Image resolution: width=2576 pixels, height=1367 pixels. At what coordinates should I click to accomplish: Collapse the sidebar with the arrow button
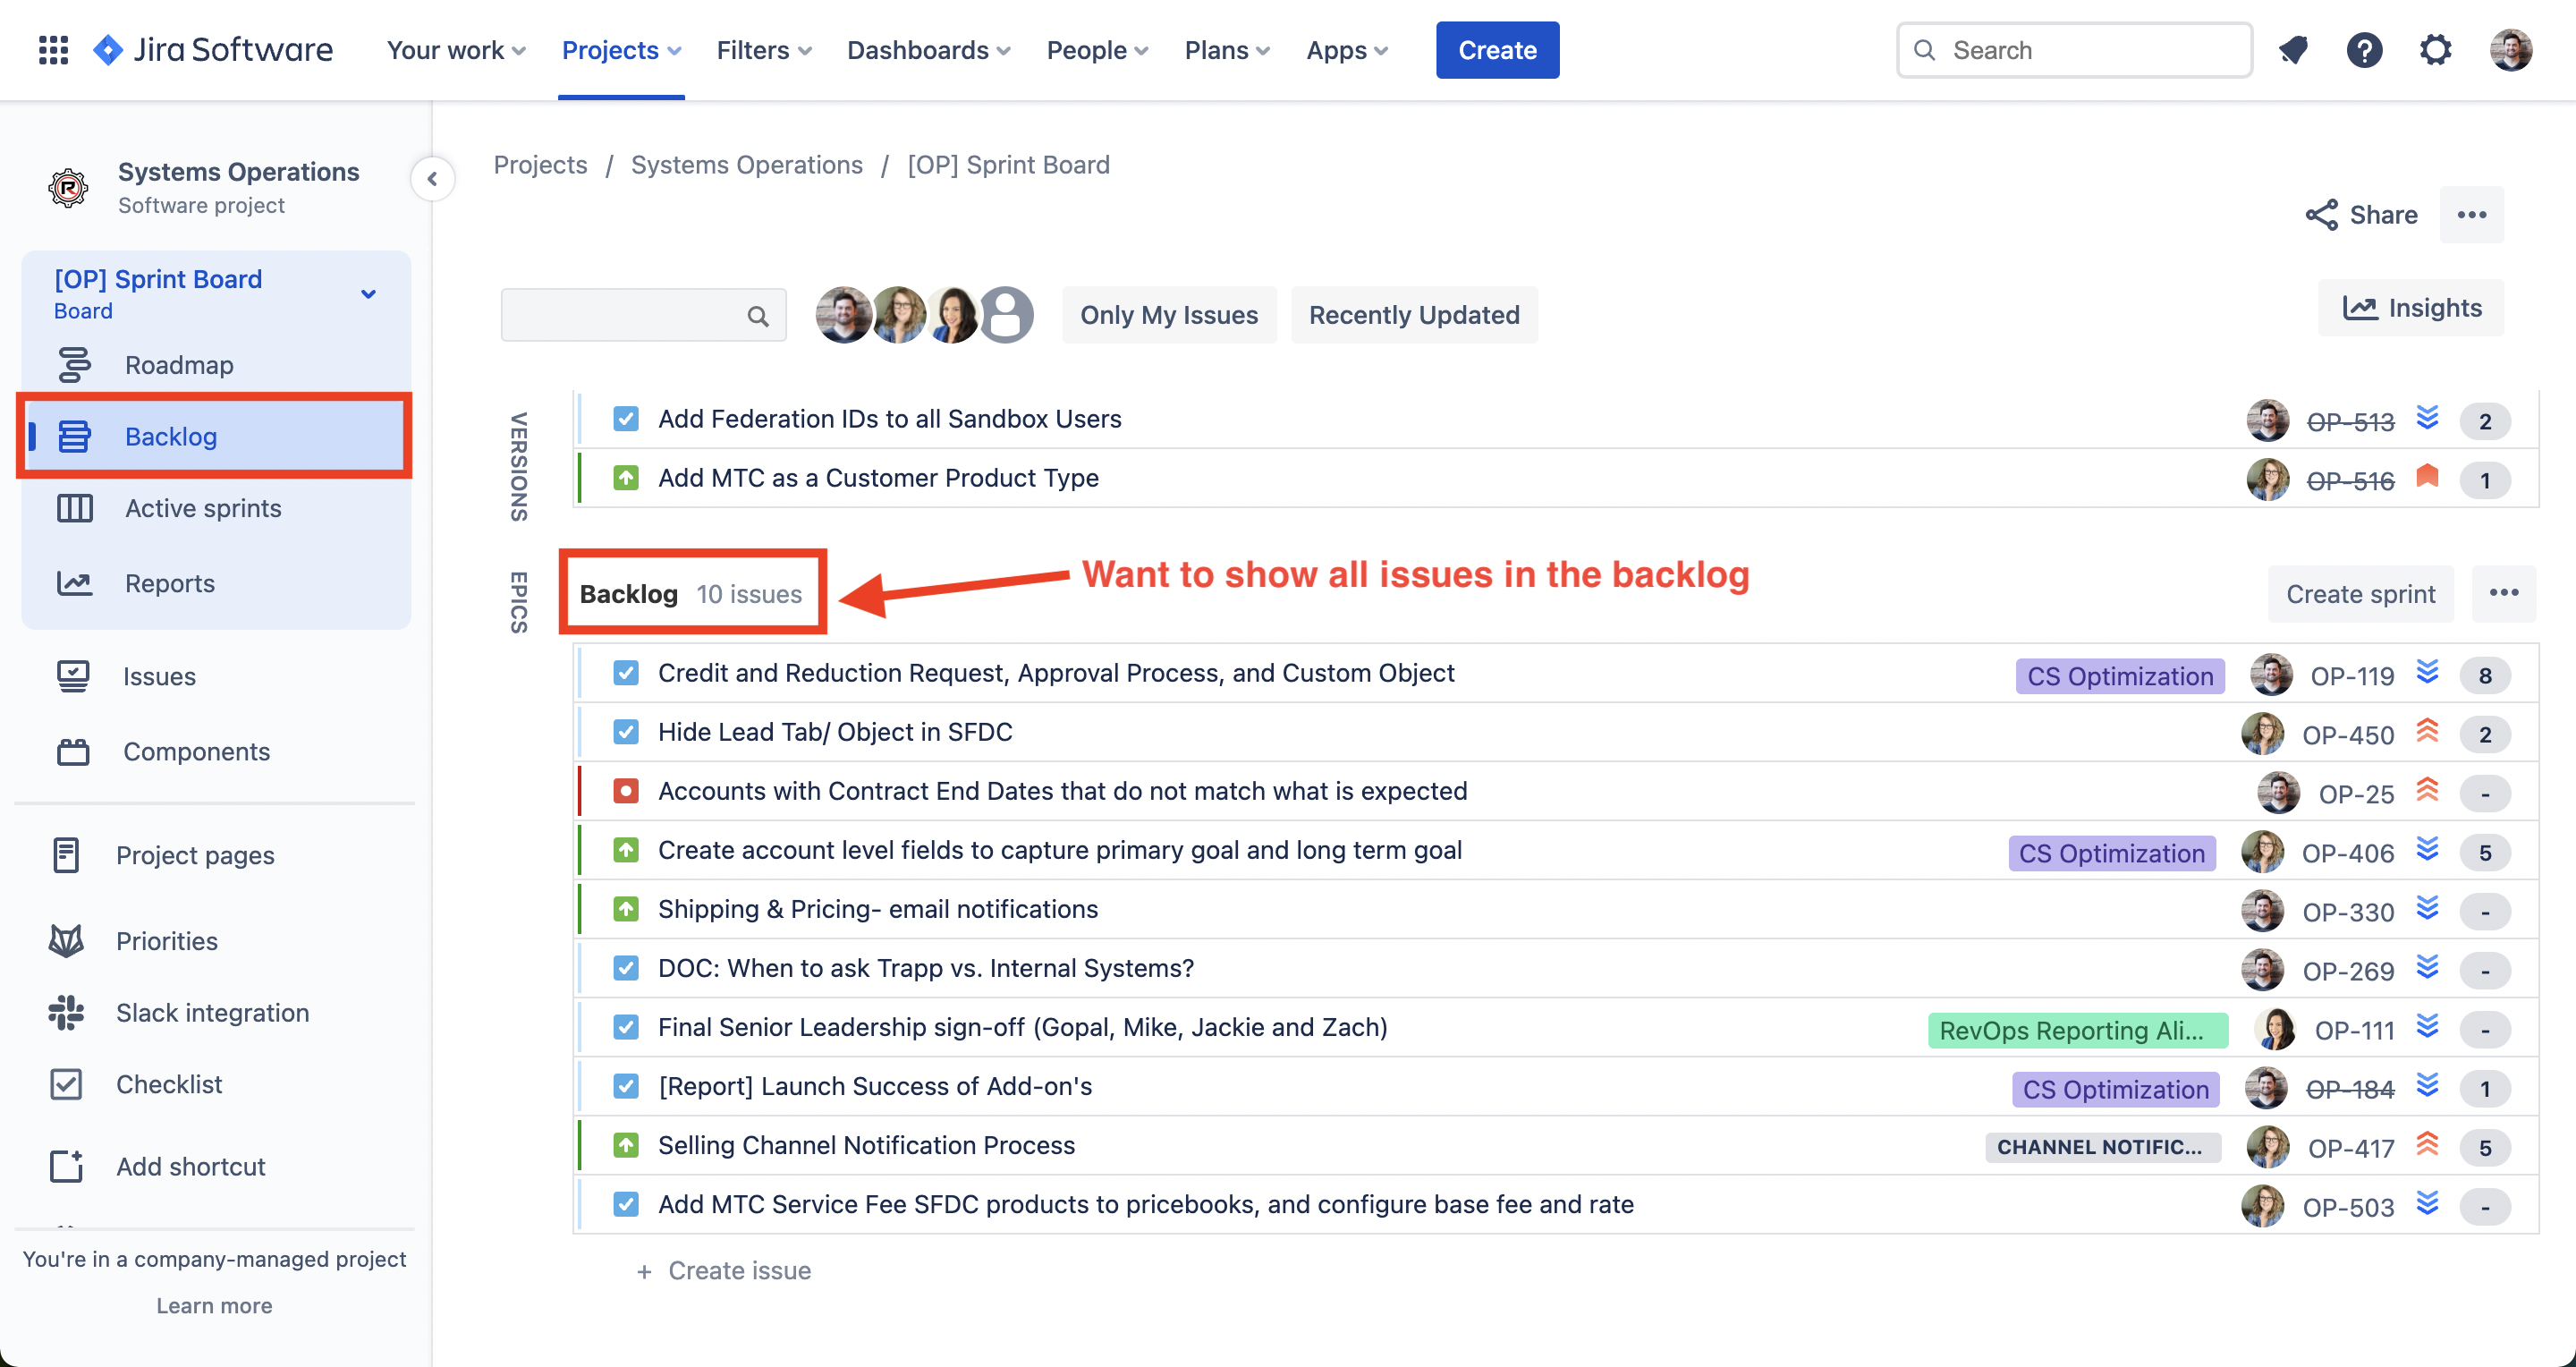(x=432, y=179)
